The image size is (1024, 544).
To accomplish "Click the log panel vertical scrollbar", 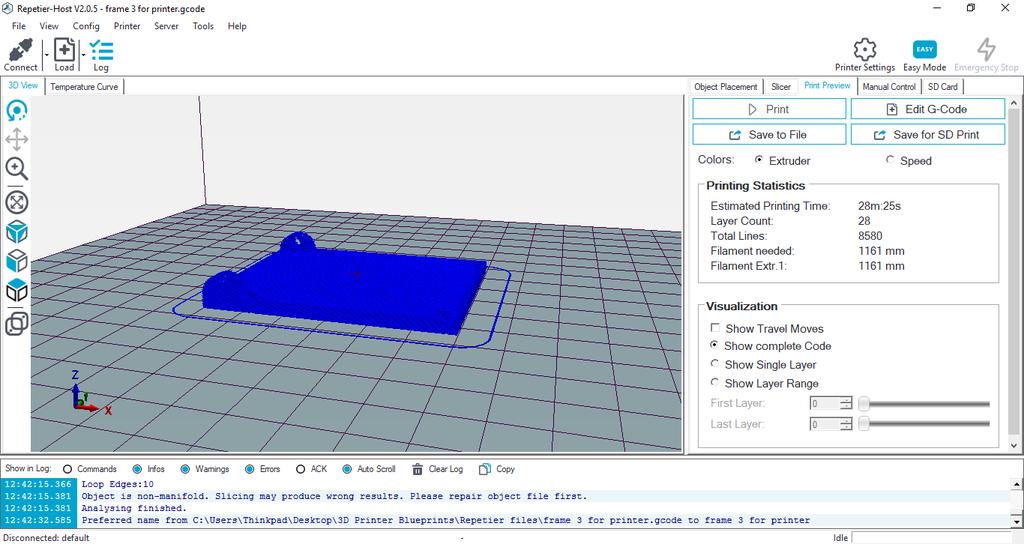I will click(1016, 502).
